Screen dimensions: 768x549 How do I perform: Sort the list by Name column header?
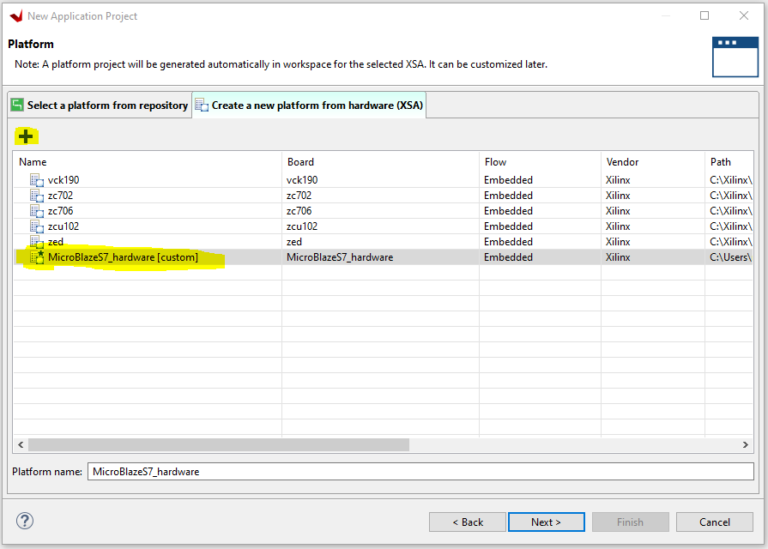147,162
